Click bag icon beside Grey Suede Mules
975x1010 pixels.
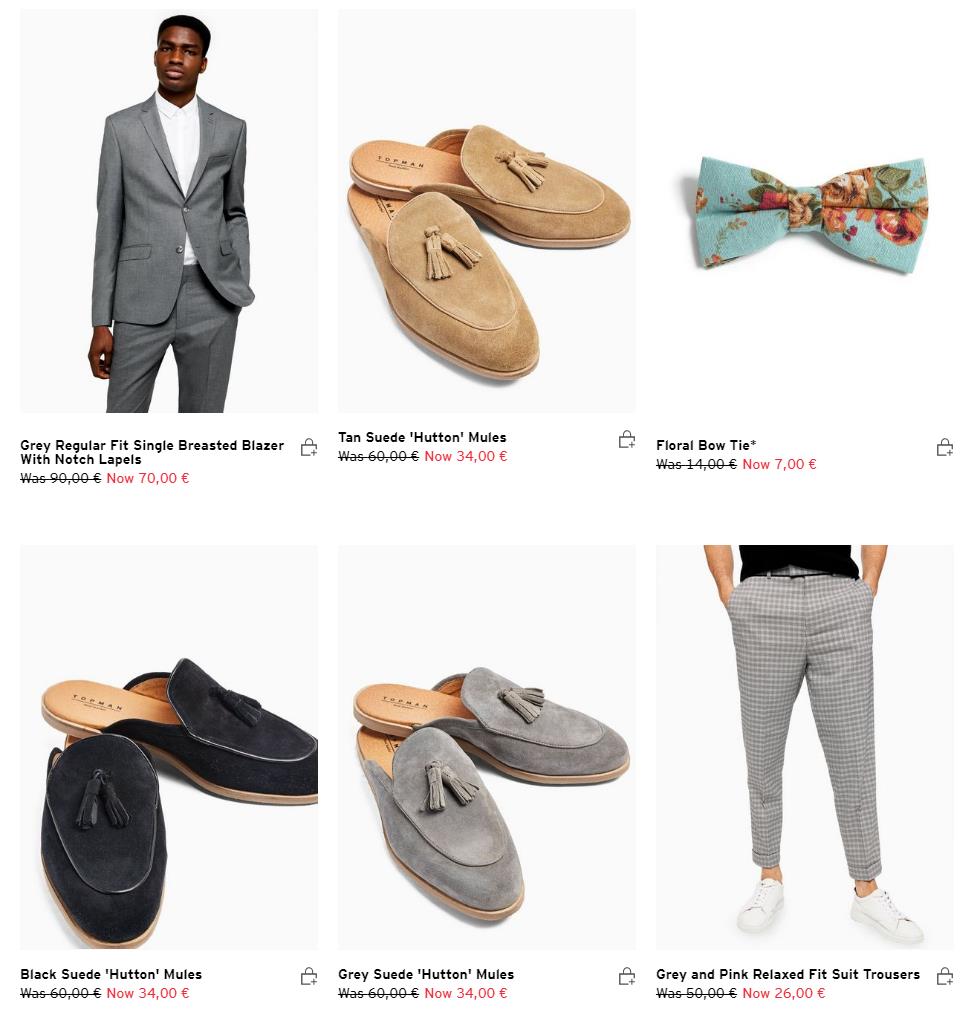tap(627, 977)
